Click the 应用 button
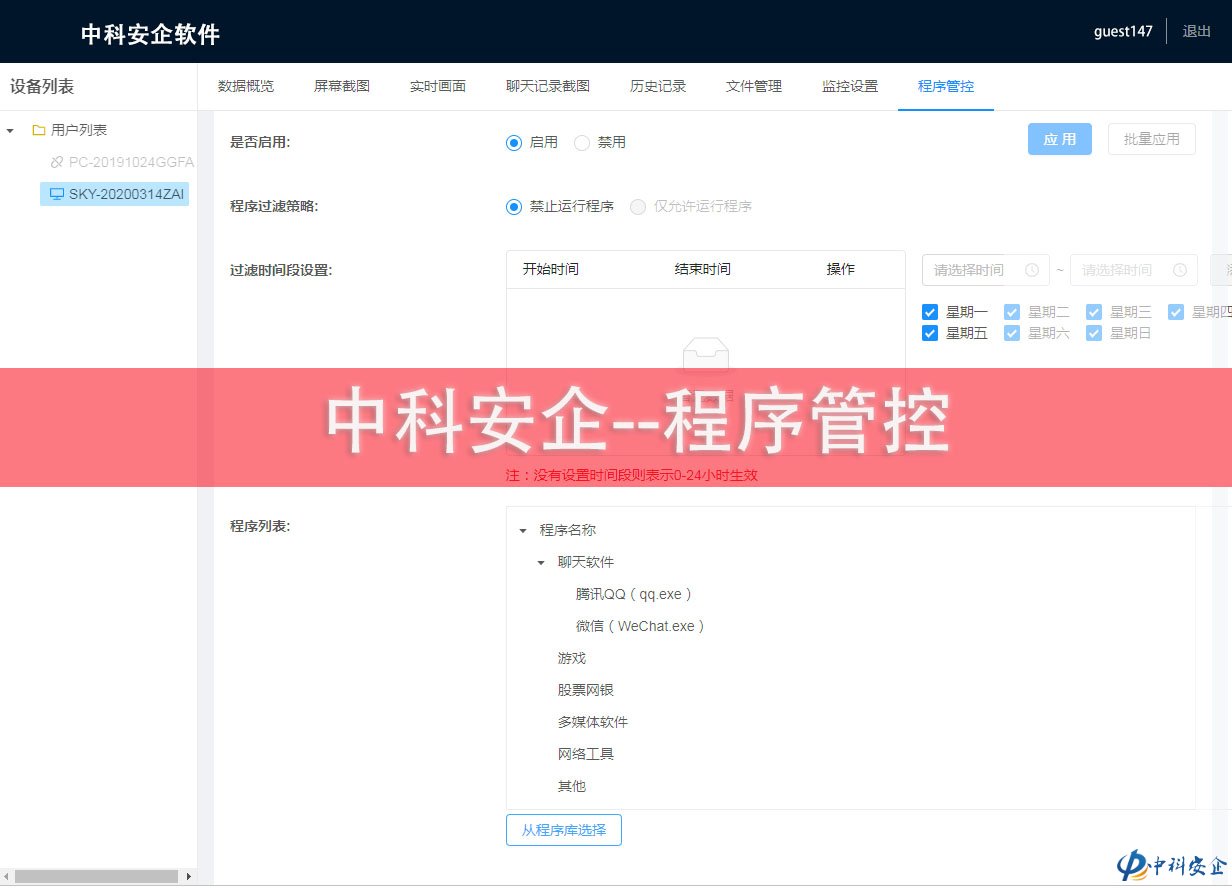 point(1060,139)
